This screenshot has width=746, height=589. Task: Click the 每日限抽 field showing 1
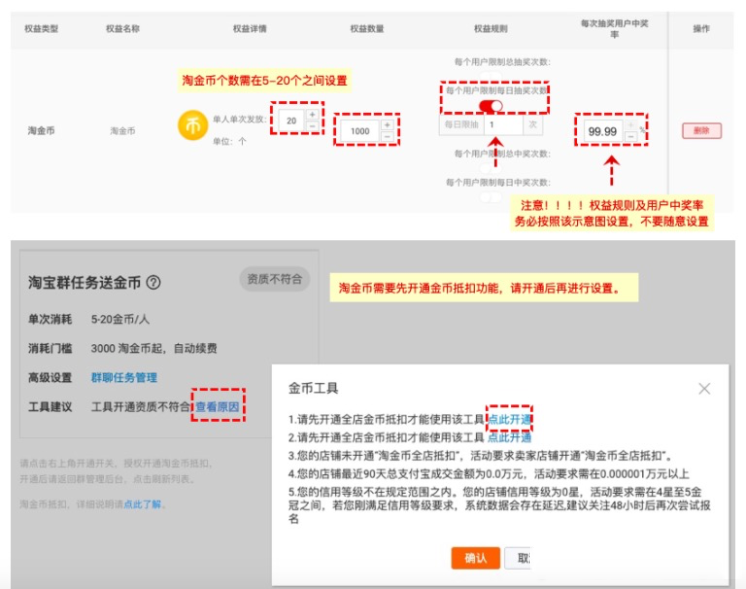coord(503,125)
